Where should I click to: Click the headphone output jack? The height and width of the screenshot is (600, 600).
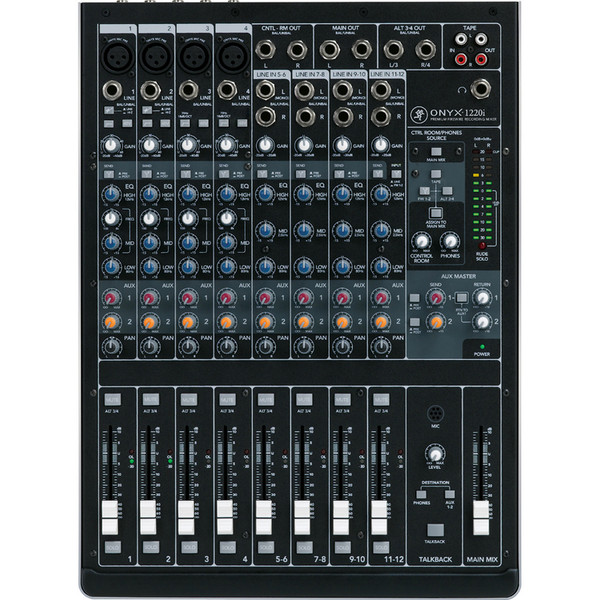480,89
